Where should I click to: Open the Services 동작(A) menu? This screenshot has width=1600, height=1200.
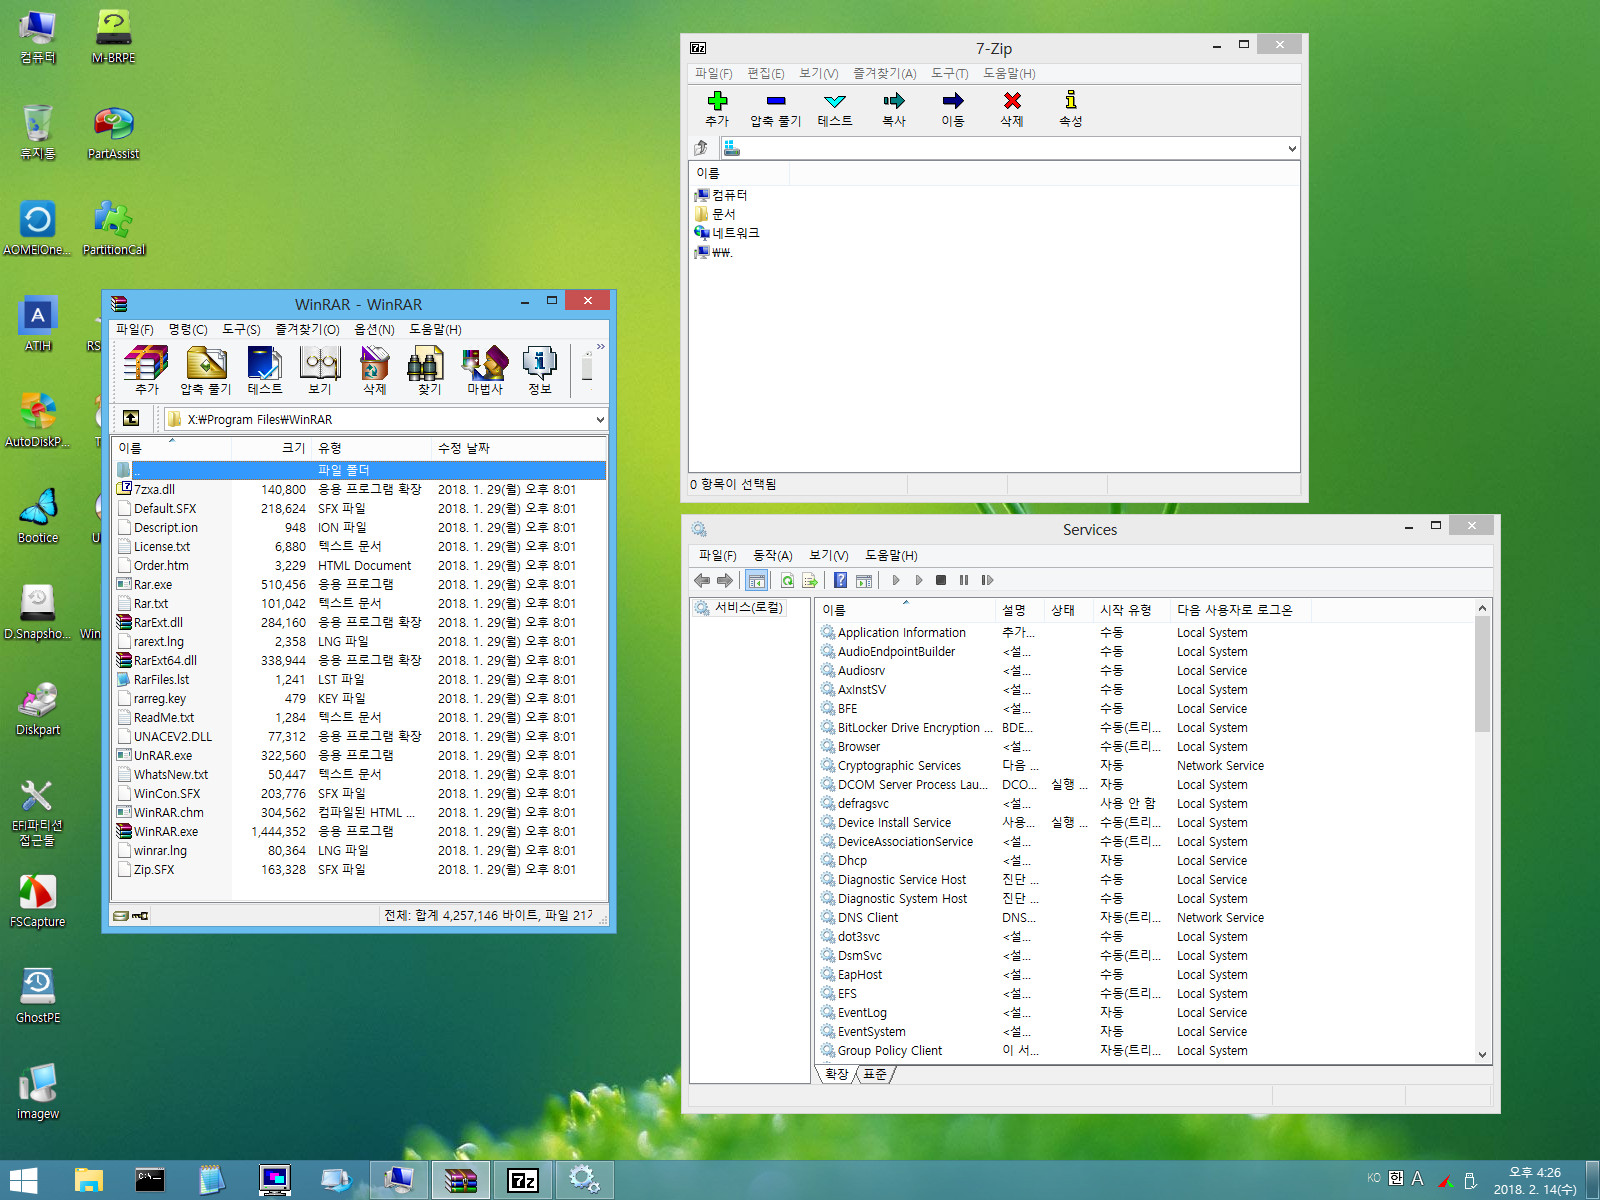[x=772, y=555]
